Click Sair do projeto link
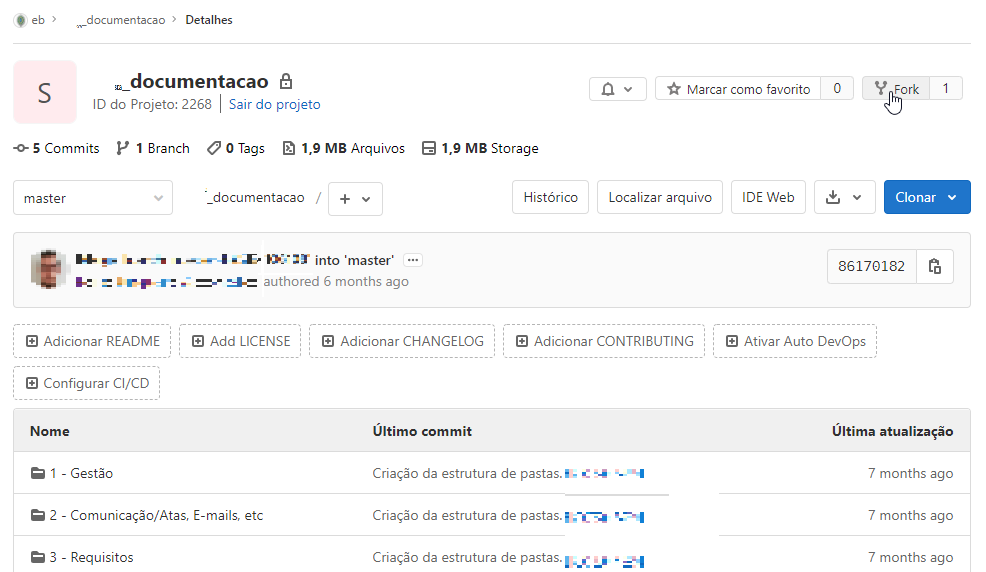This screenshot has height=572, width=986. (x=274, y=104)
